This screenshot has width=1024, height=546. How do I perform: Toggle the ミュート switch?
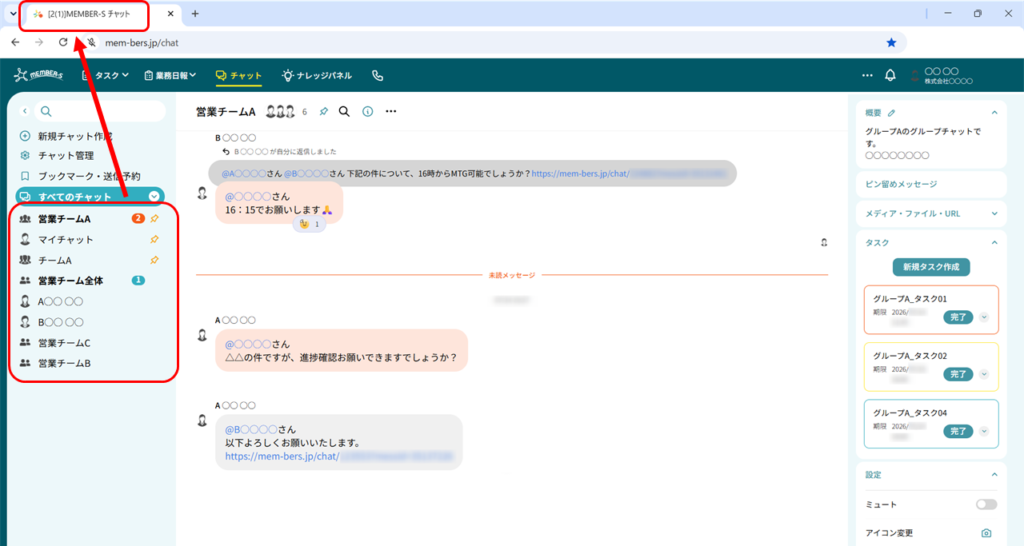click(986, 504)
